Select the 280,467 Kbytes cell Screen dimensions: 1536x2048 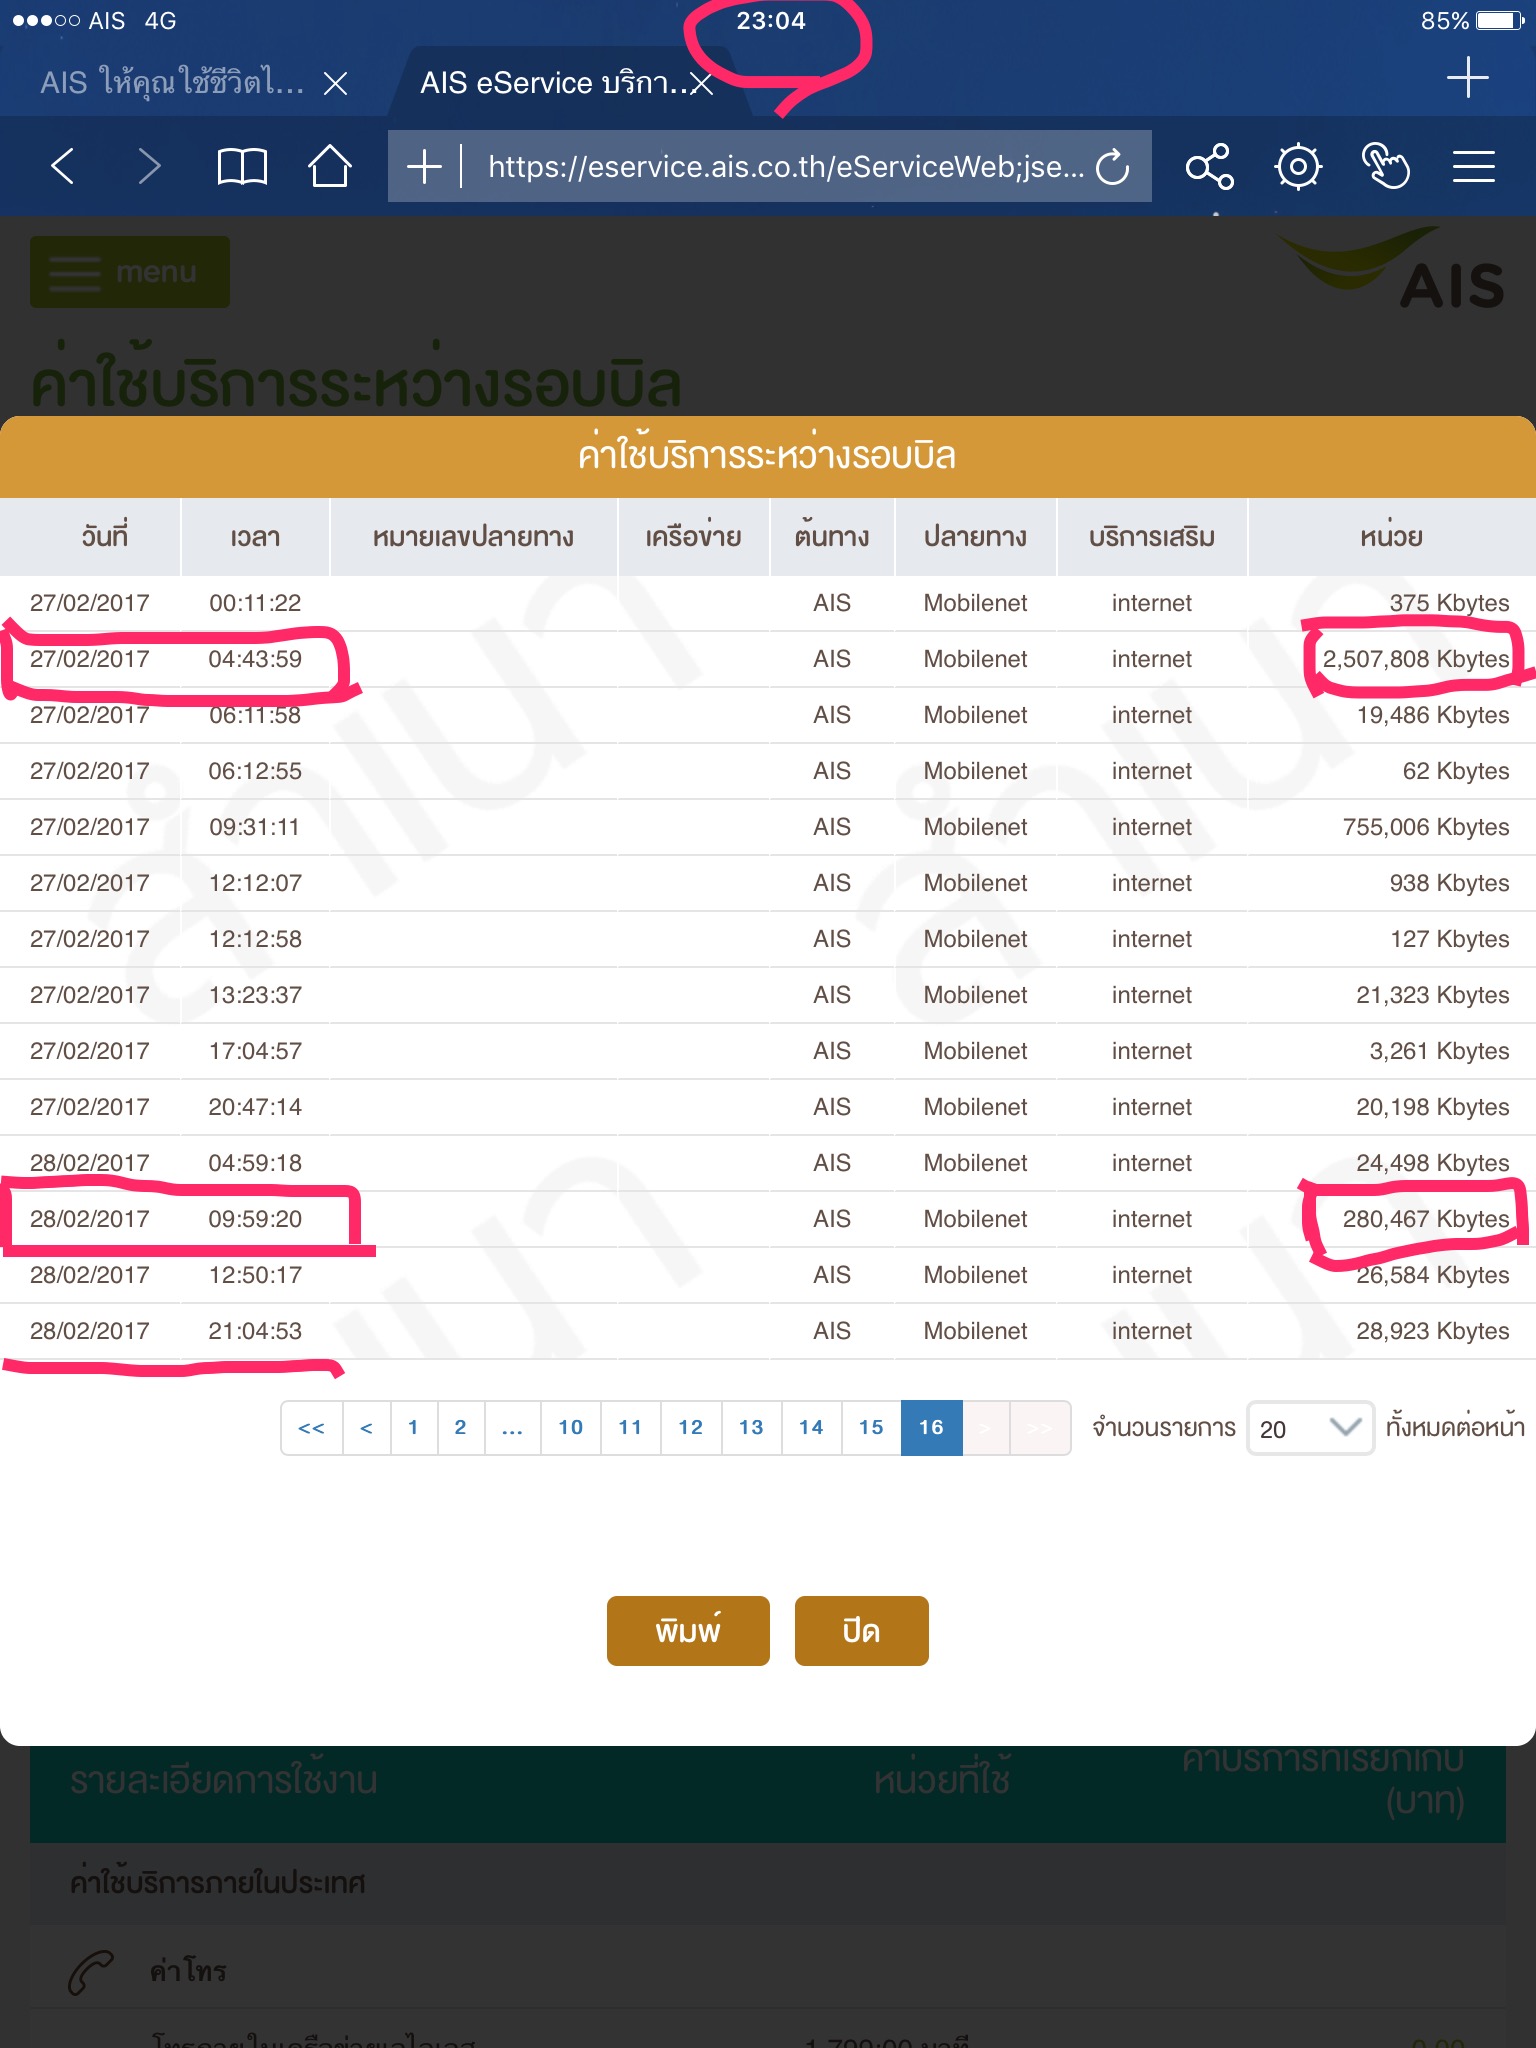[x=1426, y=1219]
